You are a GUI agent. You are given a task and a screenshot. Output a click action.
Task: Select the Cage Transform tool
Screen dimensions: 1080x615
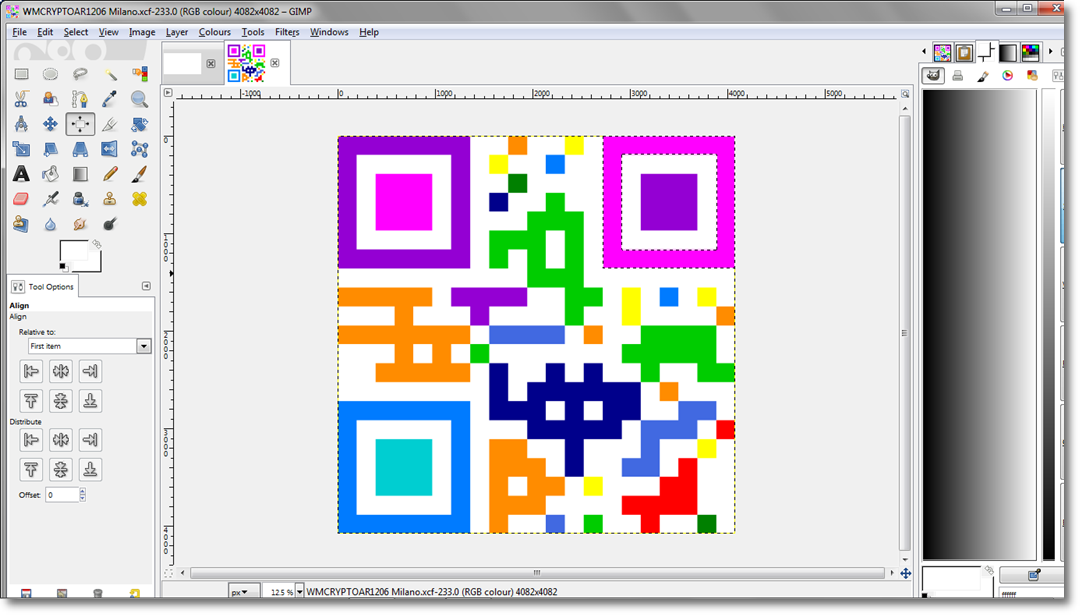[139, 149]
